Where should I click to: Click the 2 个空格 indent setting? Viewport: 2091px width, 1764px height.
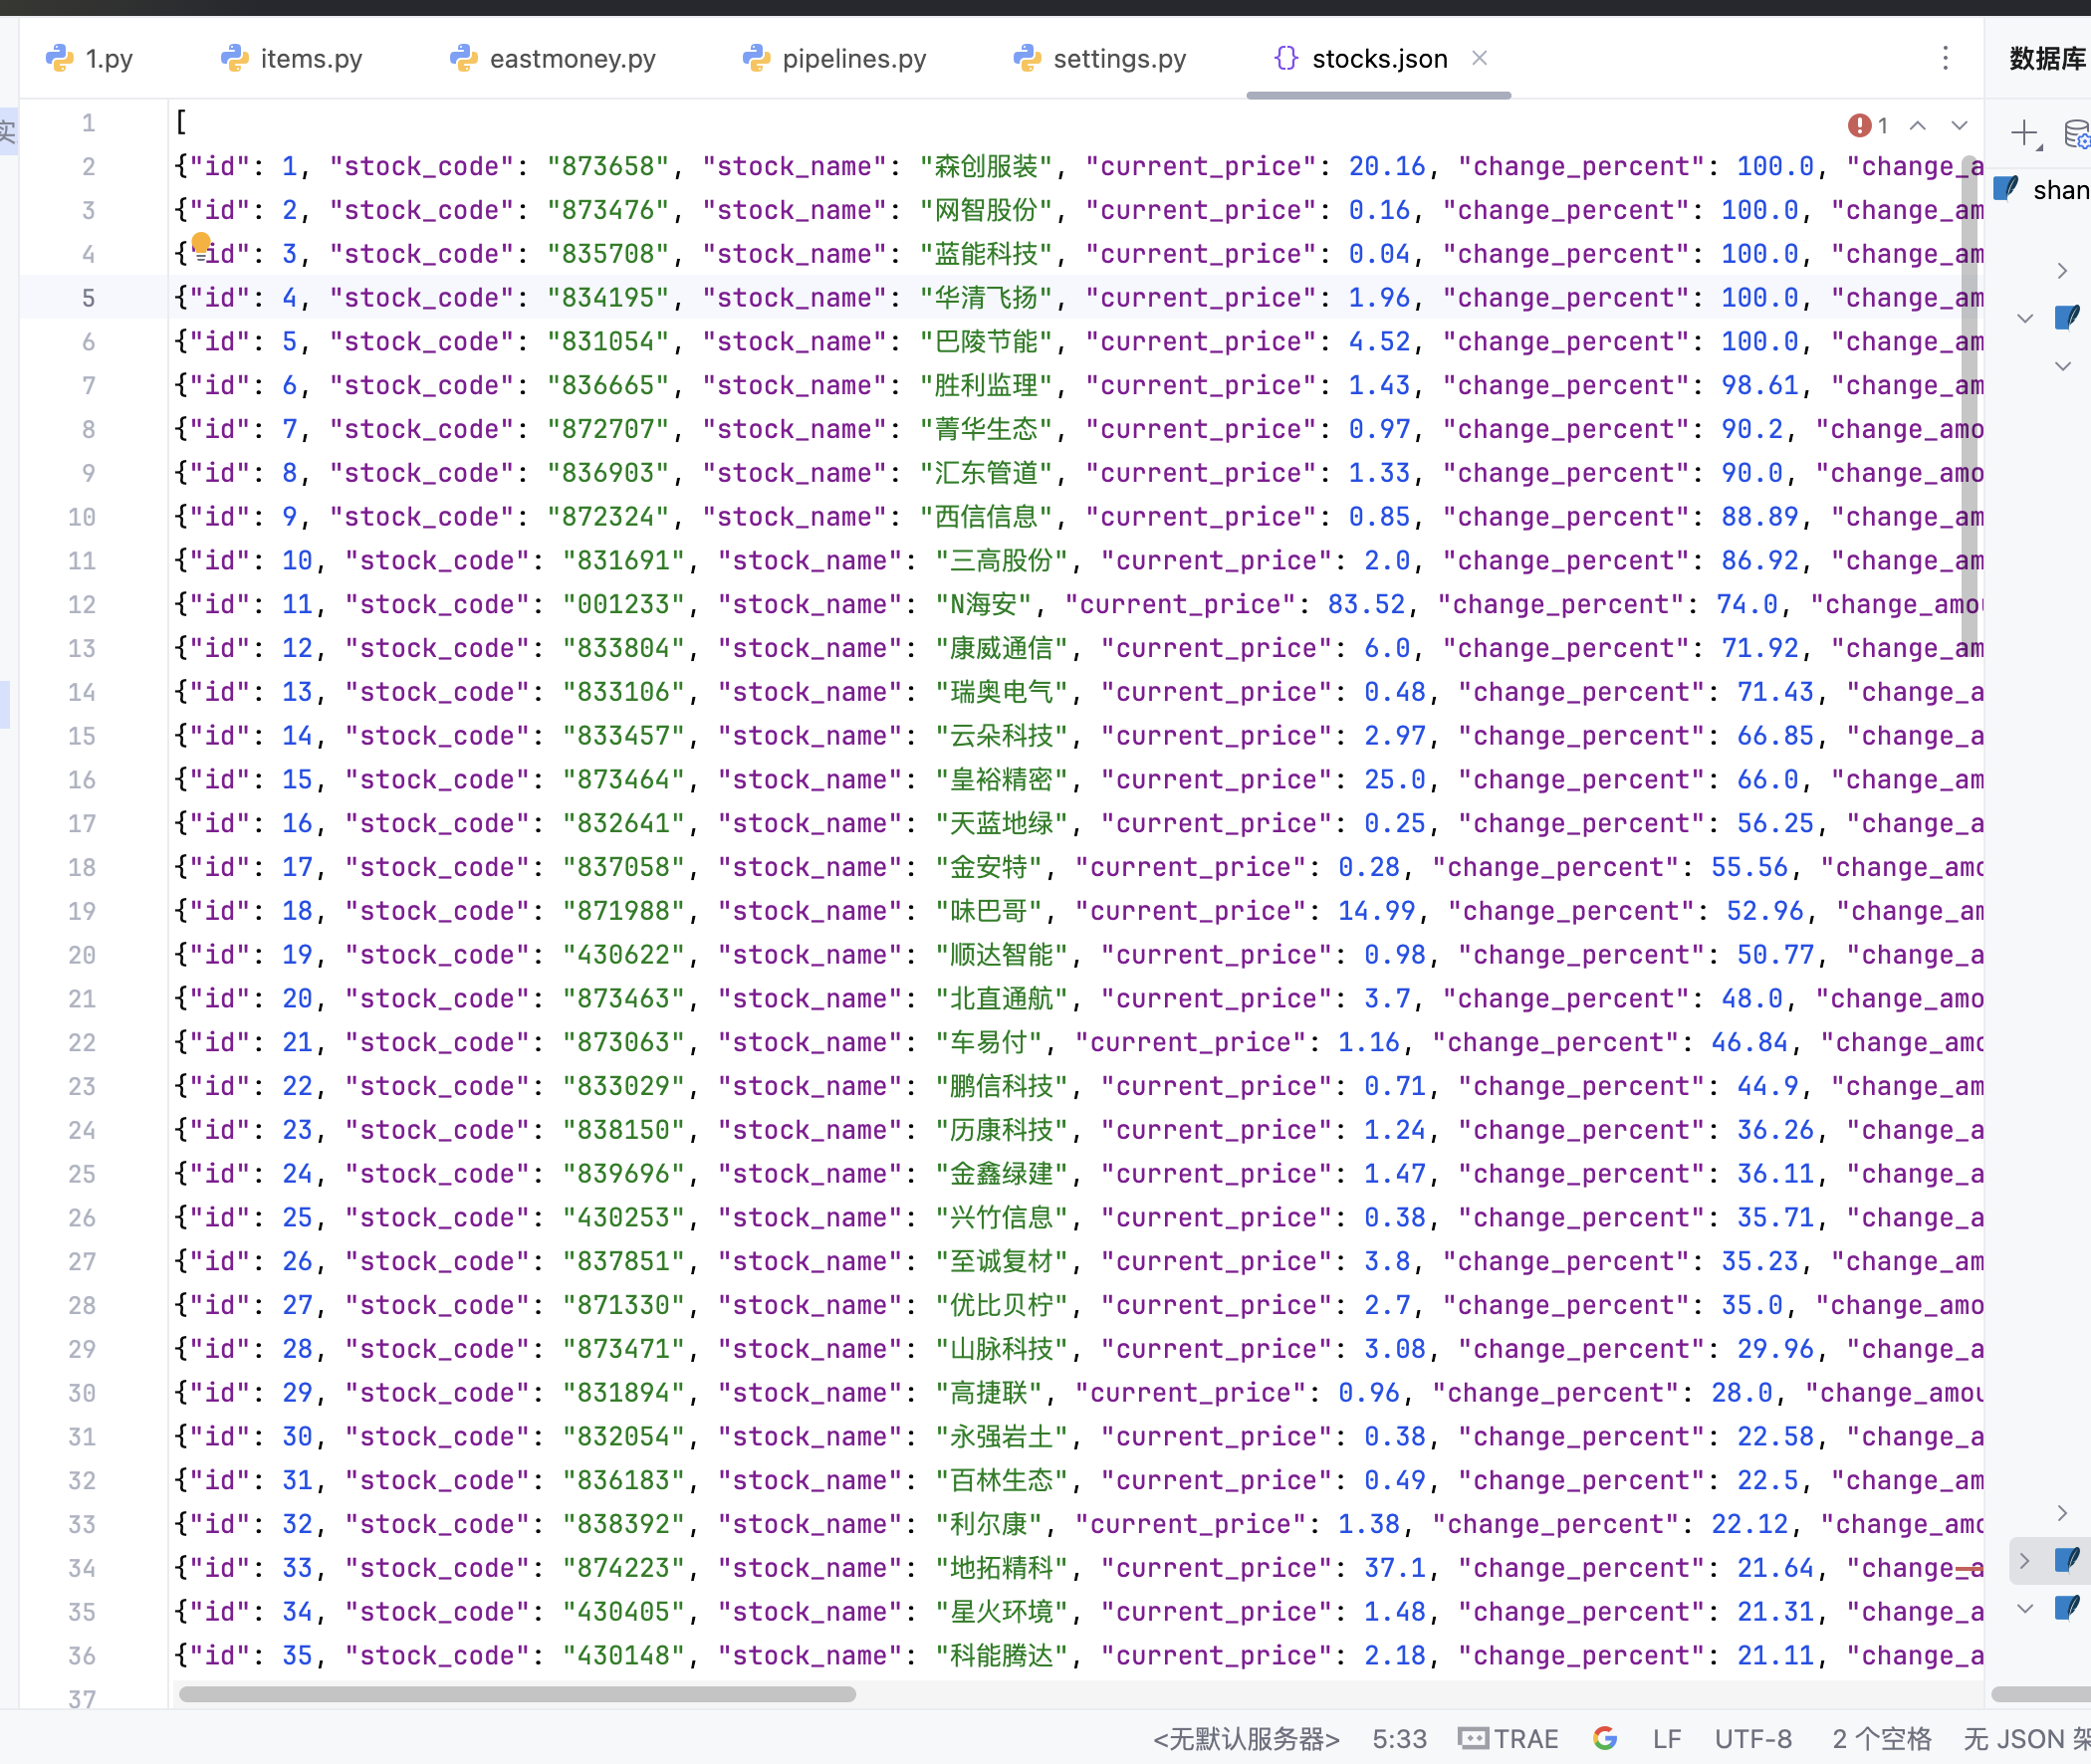(x=1881, y=1738)
